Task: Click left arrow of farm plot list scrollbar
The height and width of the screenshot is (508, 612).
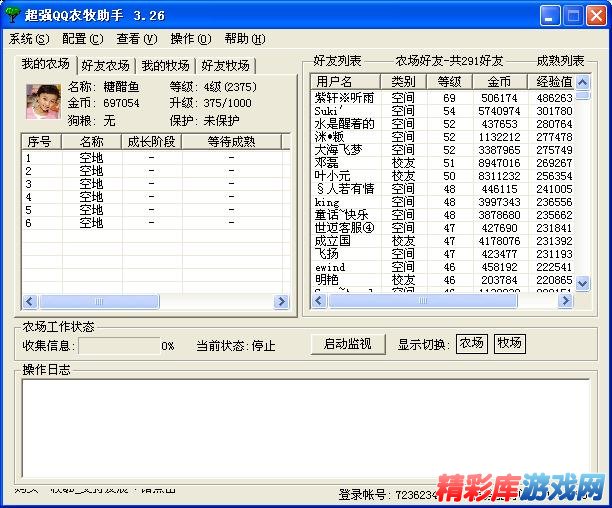Action: click(x=29, y=301)
